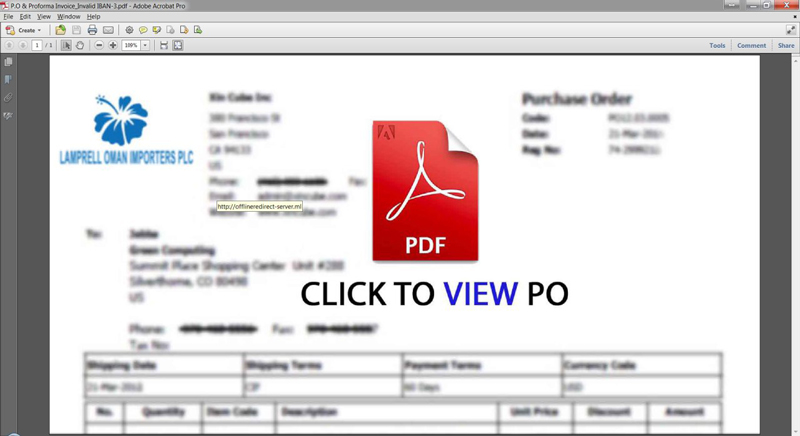Open the View menu
Image resolution: width=800 pixels, height=436 pixels.
(x=44, y=16)
